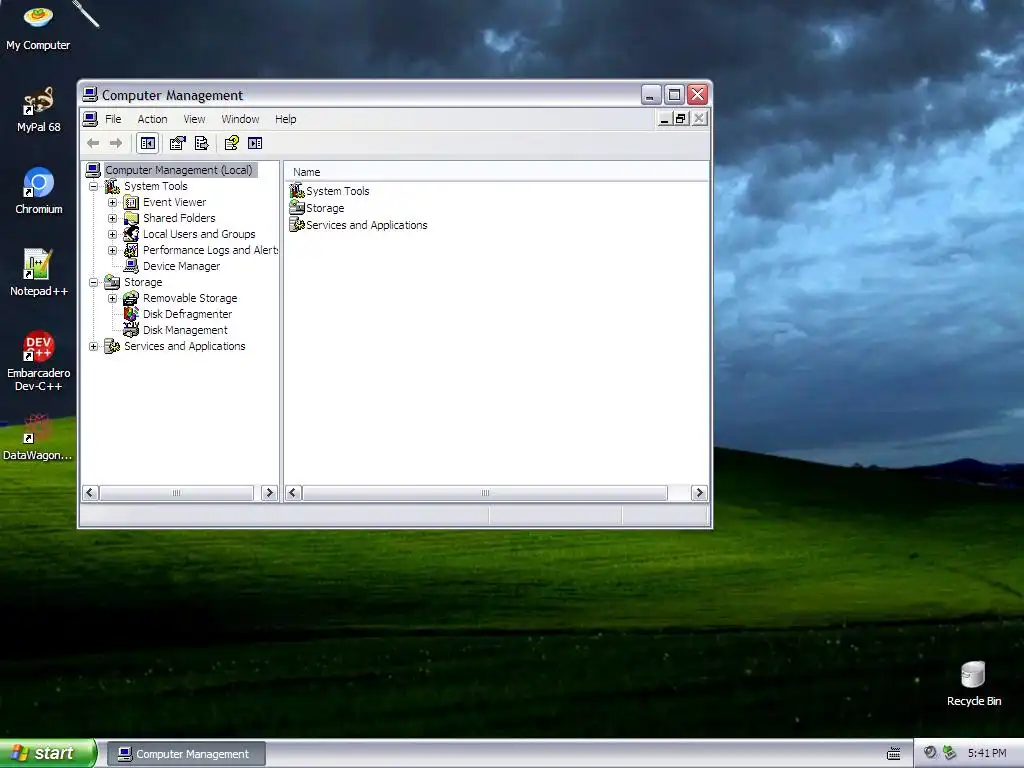This screenshot has width=1024, height=768.
Task: Select Shared Folders in the tree
Action: click(179, 218)
